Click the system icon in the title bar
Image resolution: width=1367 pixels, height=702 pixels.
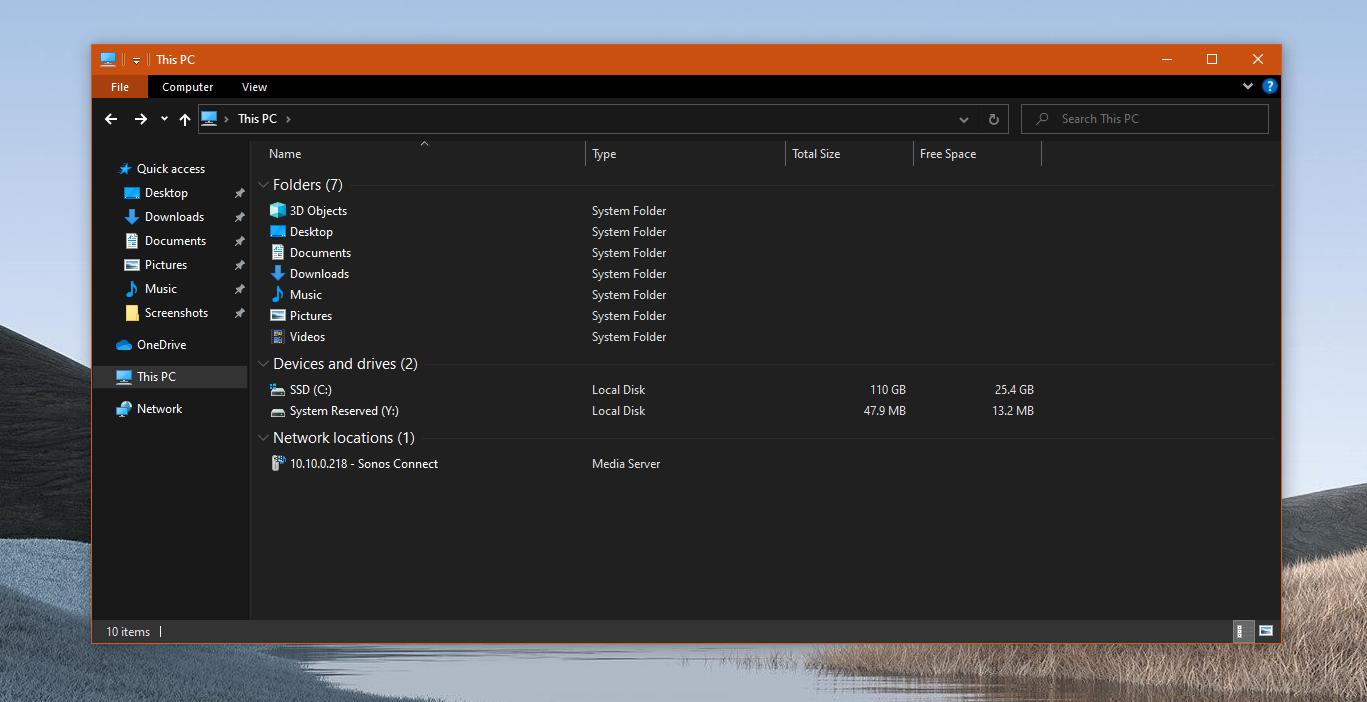[x=108, y=59]
